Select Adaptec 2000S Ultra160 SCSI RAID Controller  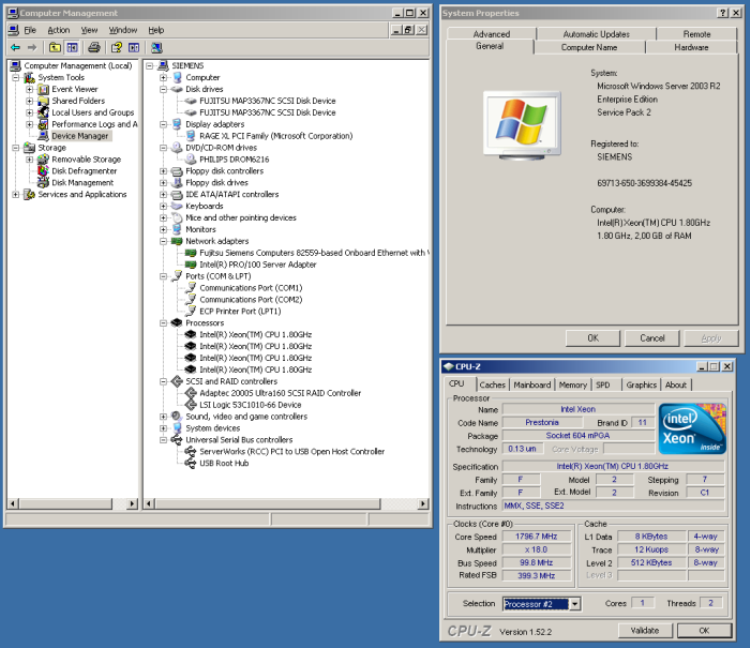[x=280, y=393]
